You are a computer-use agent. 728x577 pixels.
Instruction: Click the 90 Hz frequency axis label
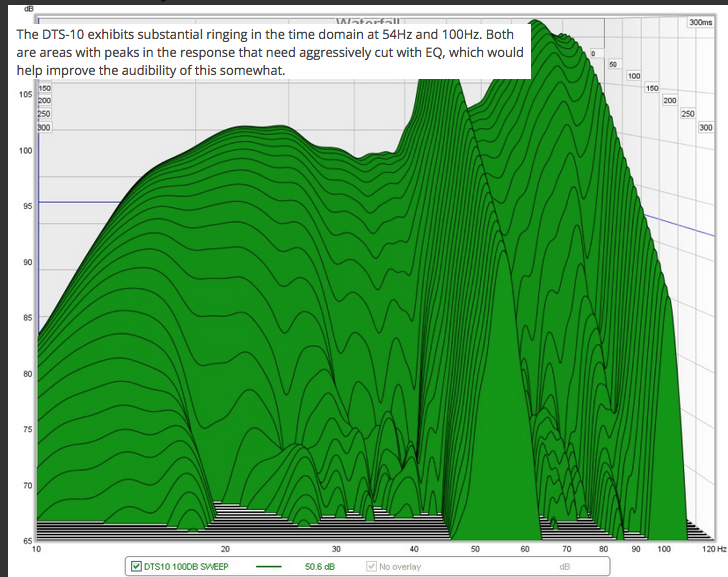pyautogui.click(x=636, y=549)
